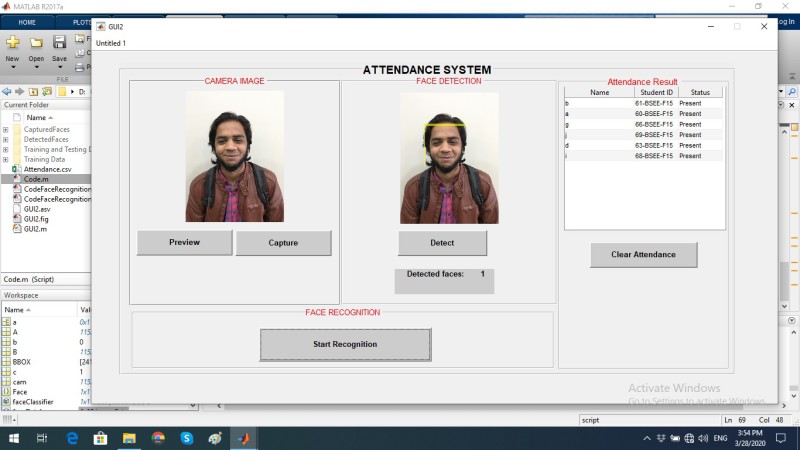Select row with ID 63-BSEE-F15
The width and height of the screenshot is (800, 450).
point(643,145)
